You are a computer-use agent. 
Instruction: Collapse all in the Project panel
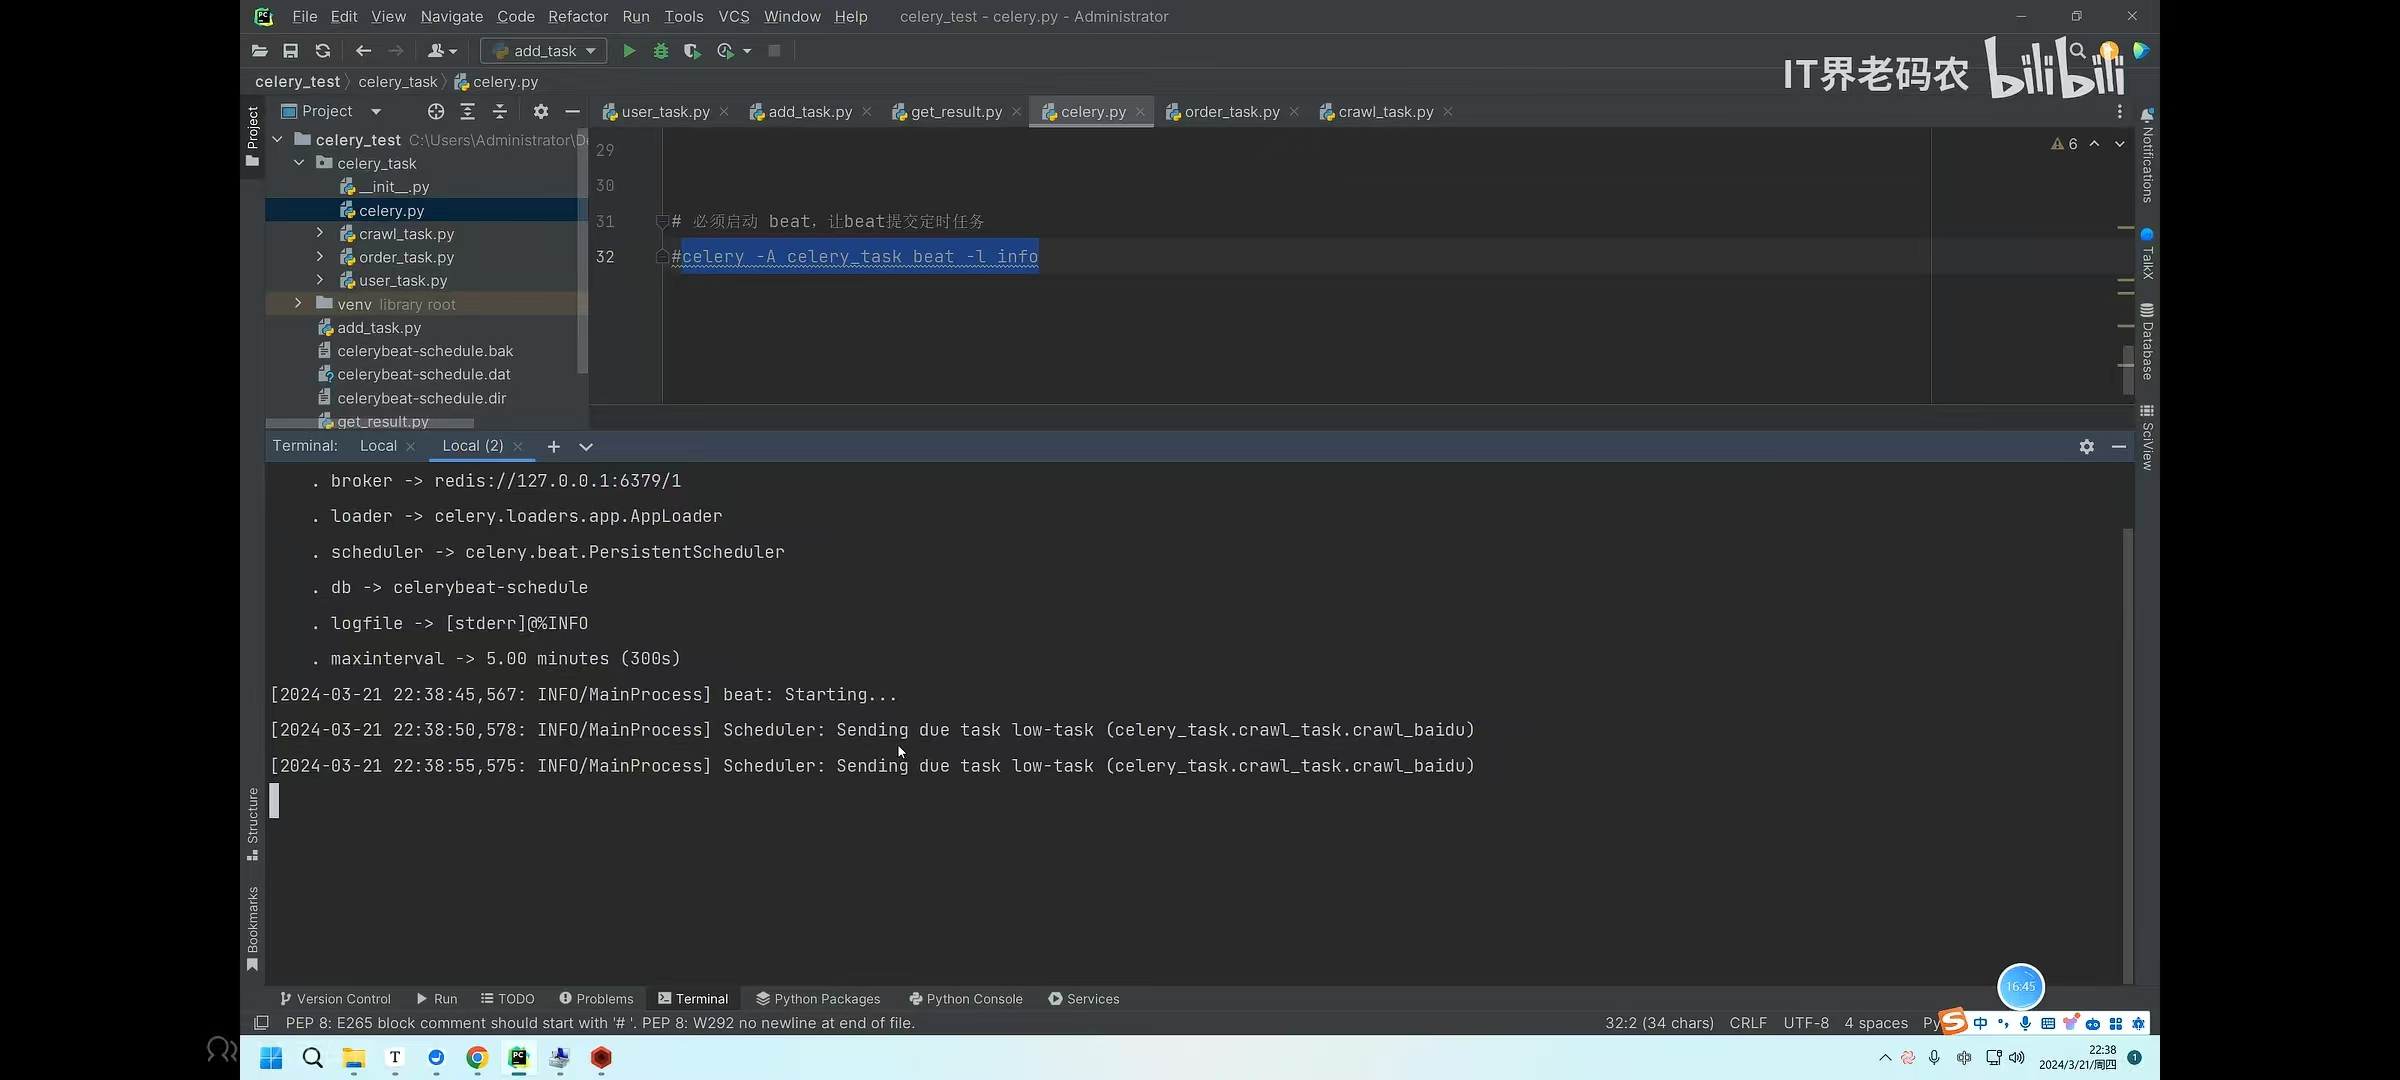[x=500, y=111]
